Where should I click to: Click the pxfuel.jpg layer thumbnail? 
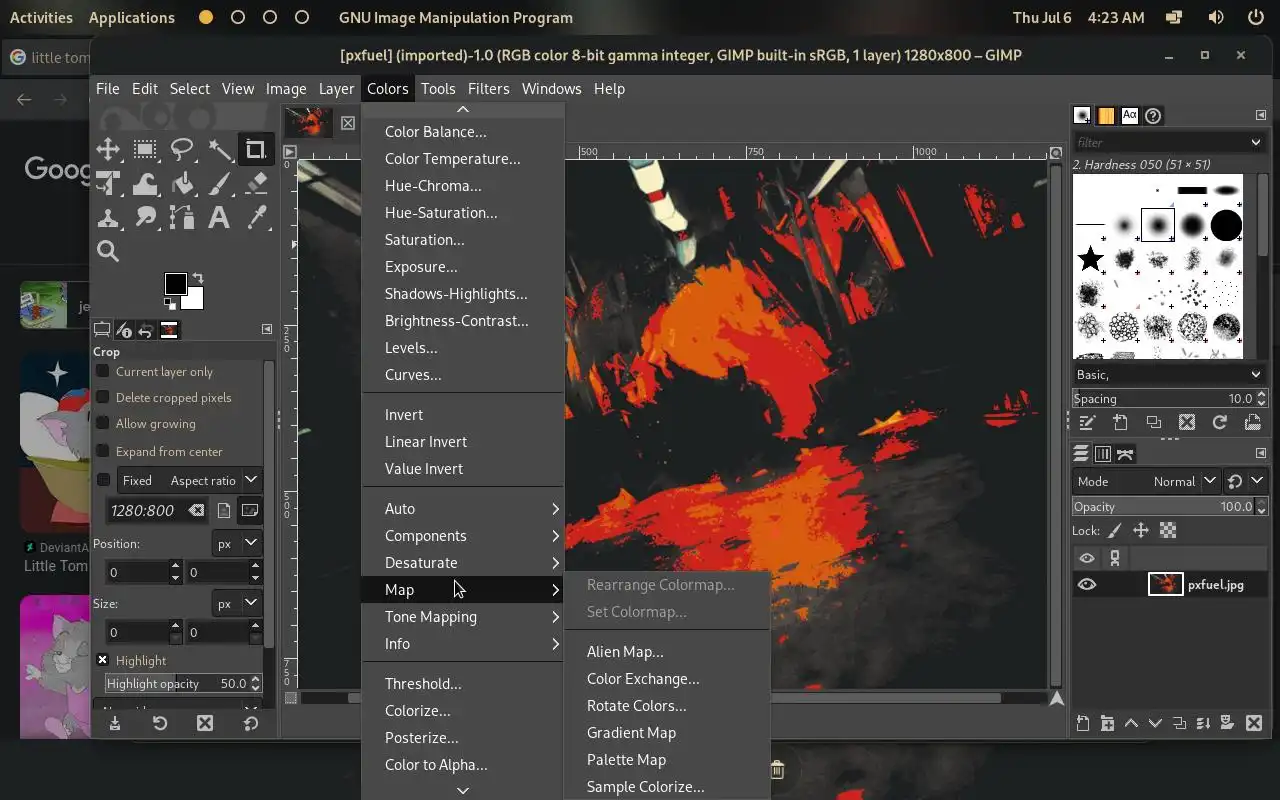point(1166,585)
